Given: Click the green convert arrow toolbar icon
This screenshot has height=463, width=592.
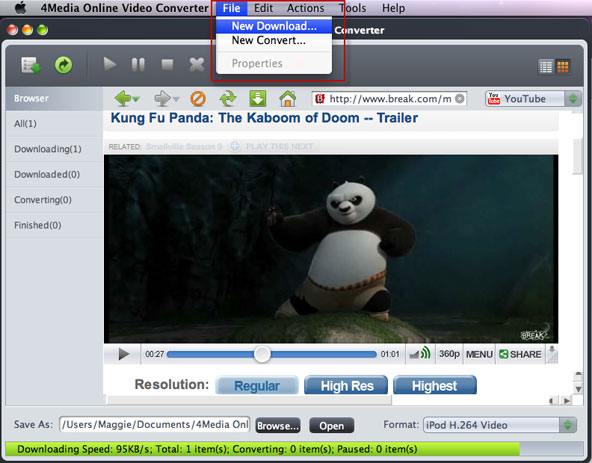Looking at the screenshot, I should click(x=63, y=65).
